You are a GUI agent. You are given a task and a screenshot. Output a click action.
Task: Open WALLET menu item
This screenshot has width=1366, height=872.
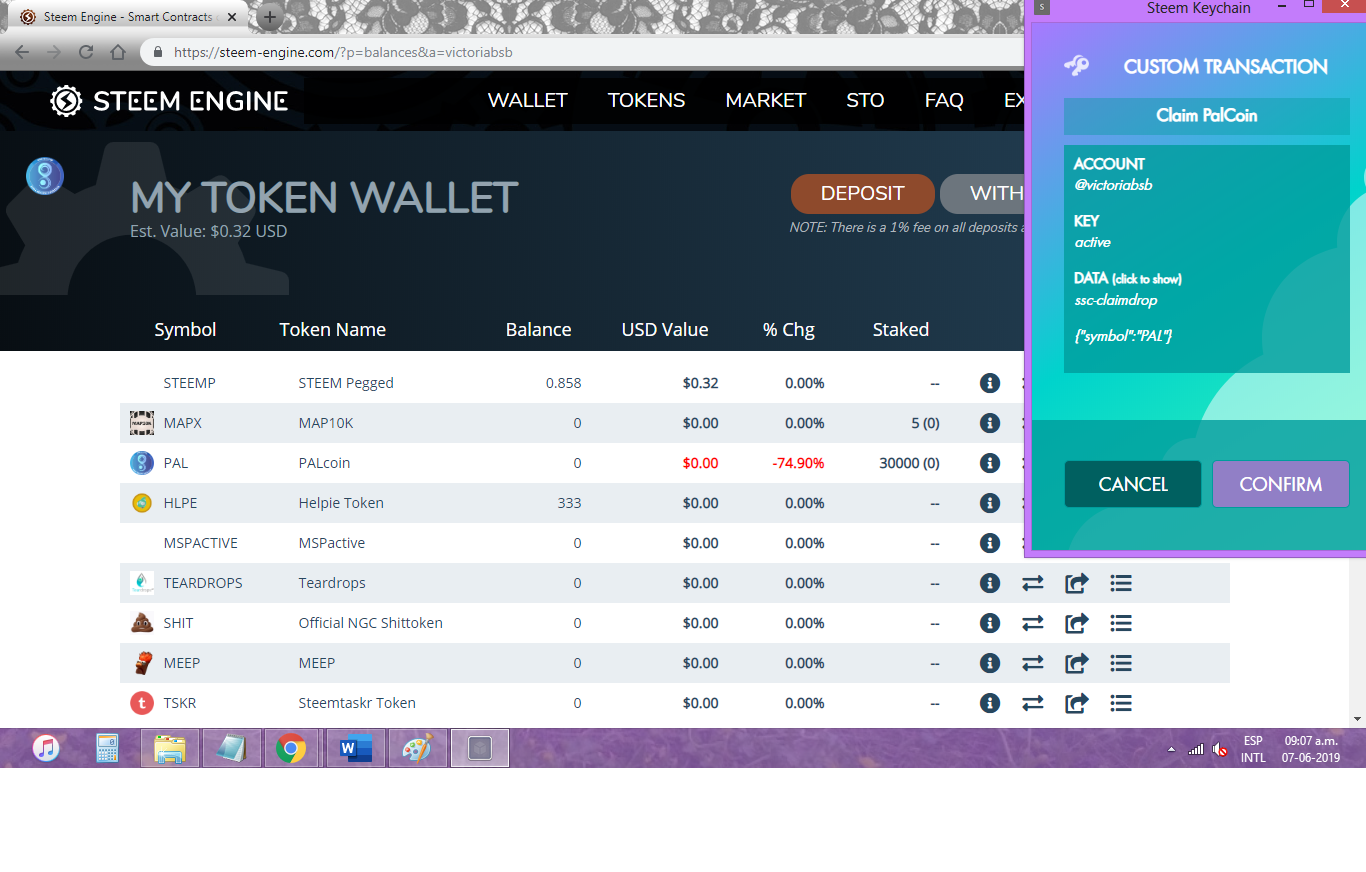pos(527,100)
